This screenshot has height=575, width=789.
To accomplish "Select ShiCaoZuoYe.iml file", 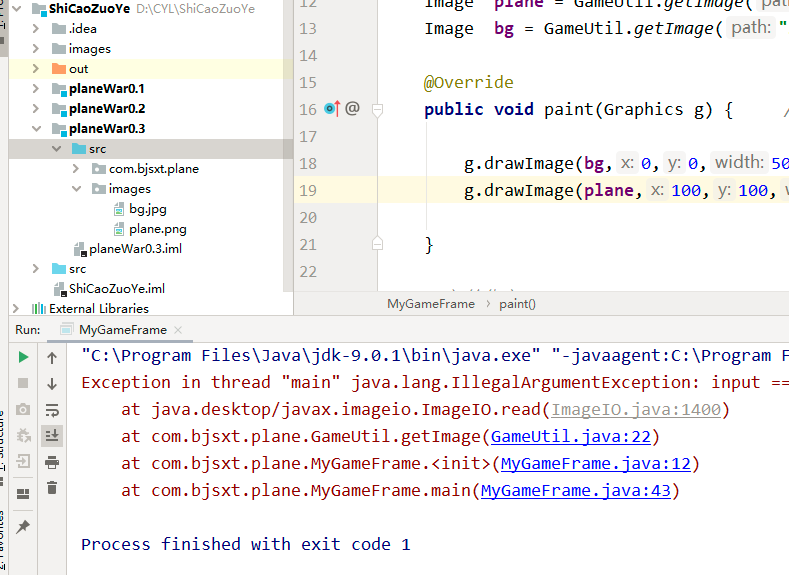I will click(117, 289).
